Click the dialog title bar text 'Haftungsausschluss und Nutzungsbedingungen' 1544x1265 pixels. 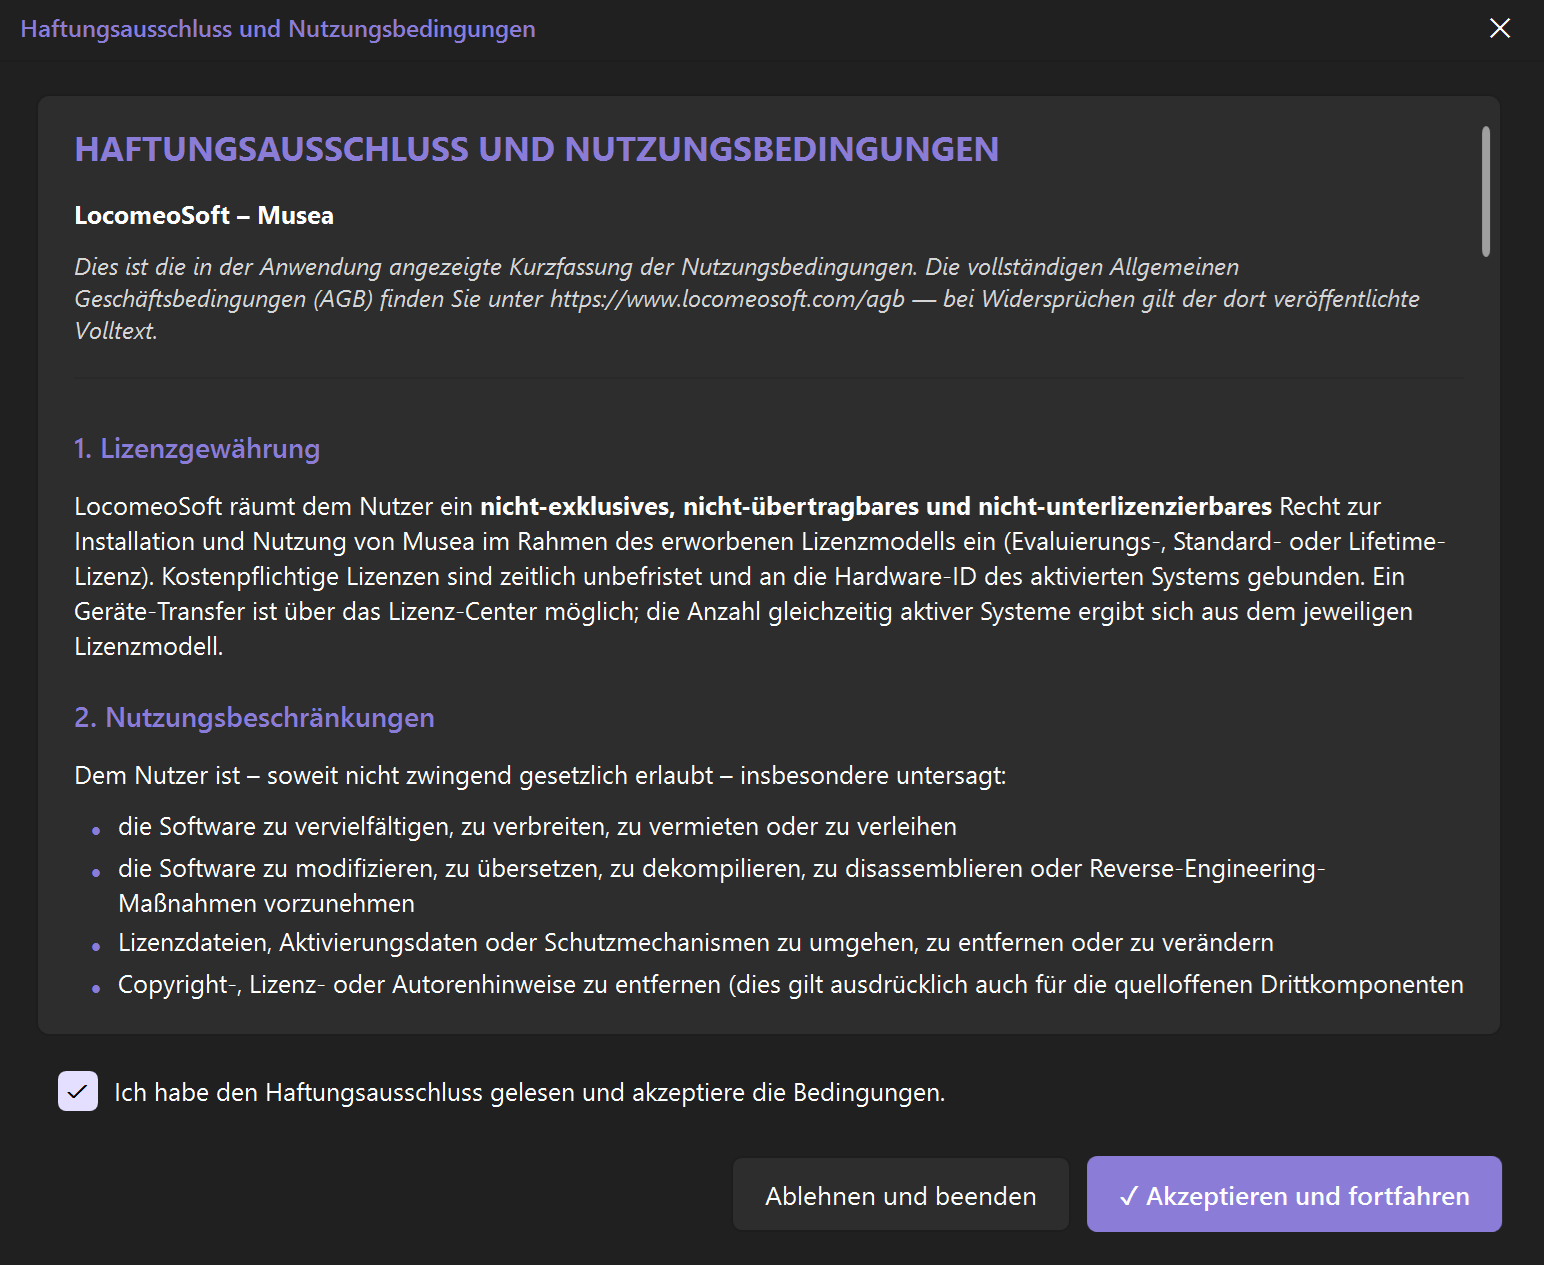tap(278, 29)
